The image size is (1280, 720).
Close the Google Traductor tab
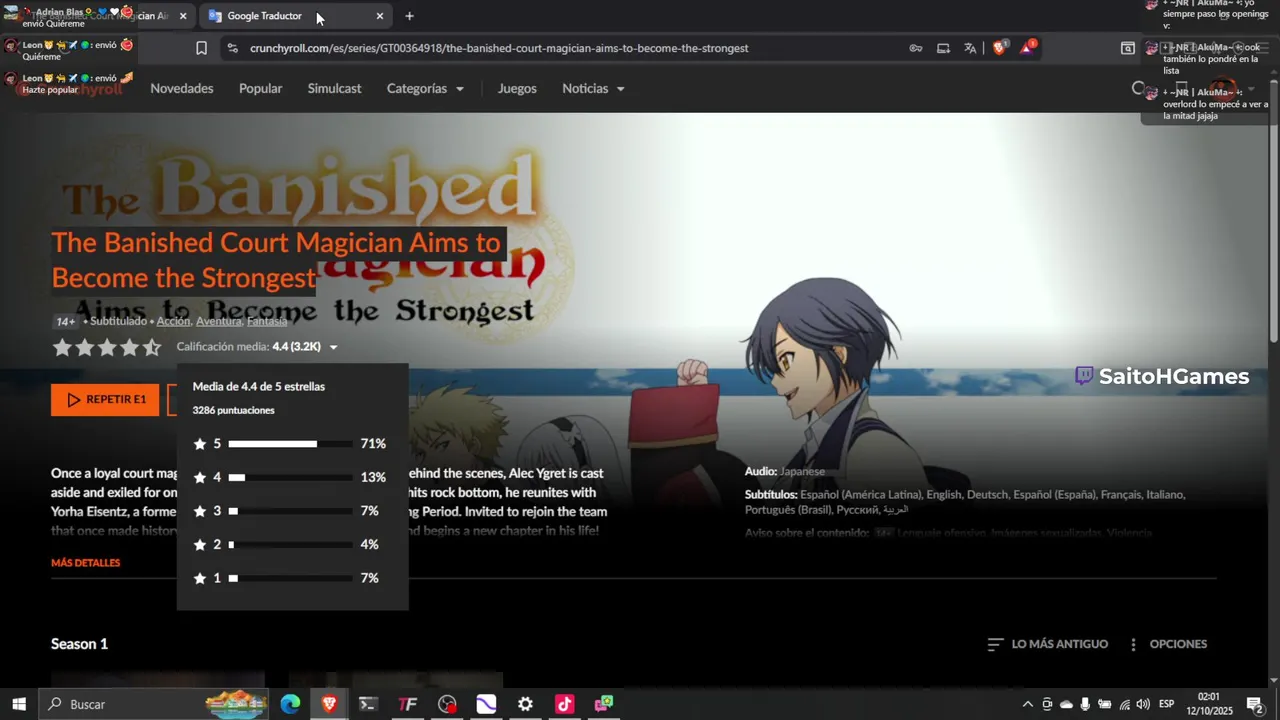click(380, 16)
